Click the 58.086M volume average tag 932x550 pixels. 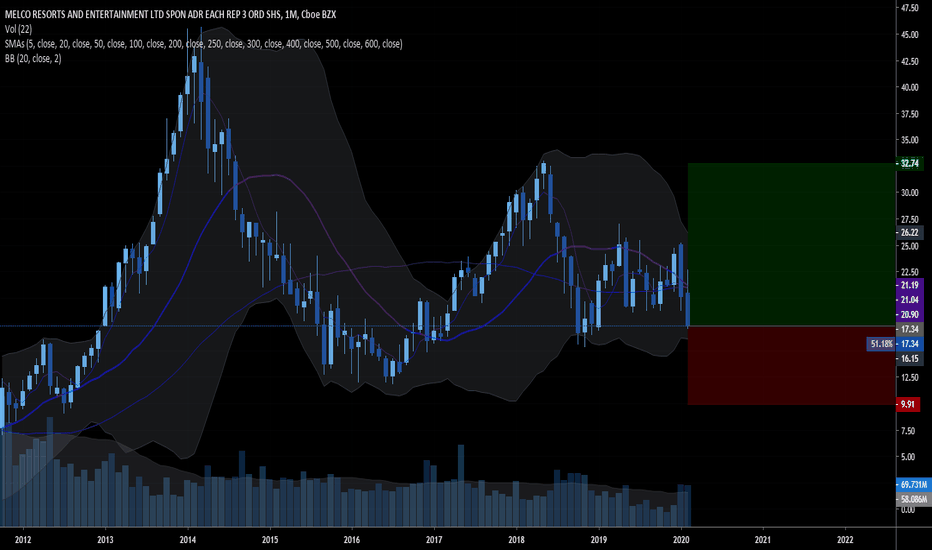(914, 499)
